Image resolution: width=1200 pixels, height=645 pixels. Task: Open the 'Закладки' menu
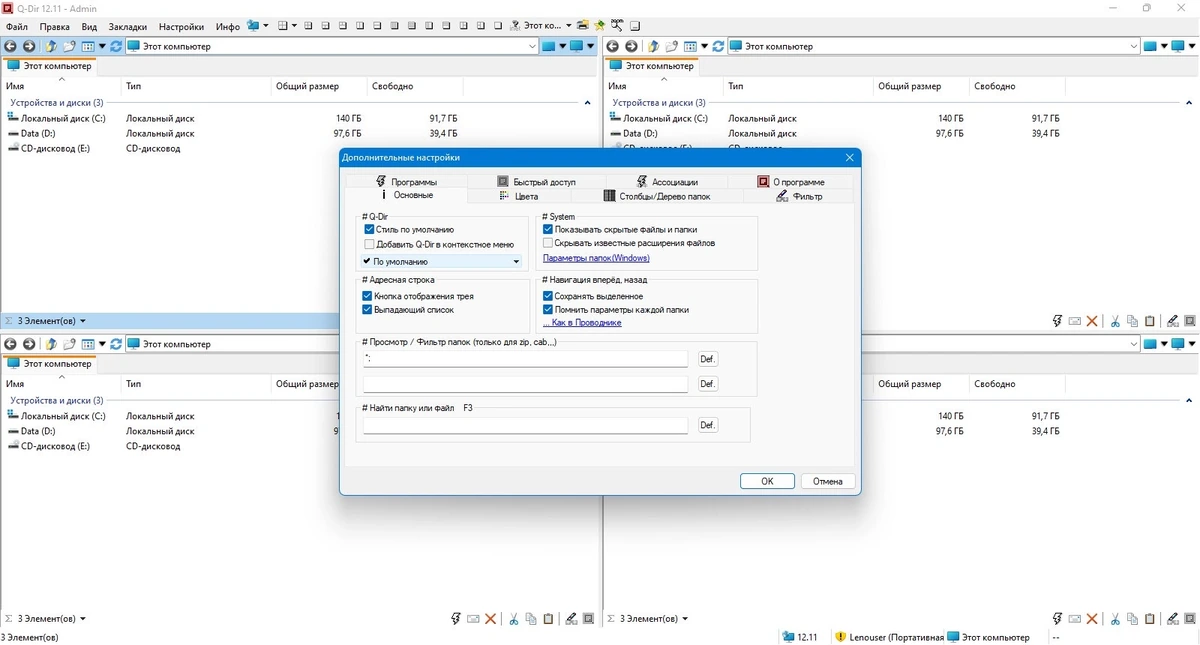127,26
